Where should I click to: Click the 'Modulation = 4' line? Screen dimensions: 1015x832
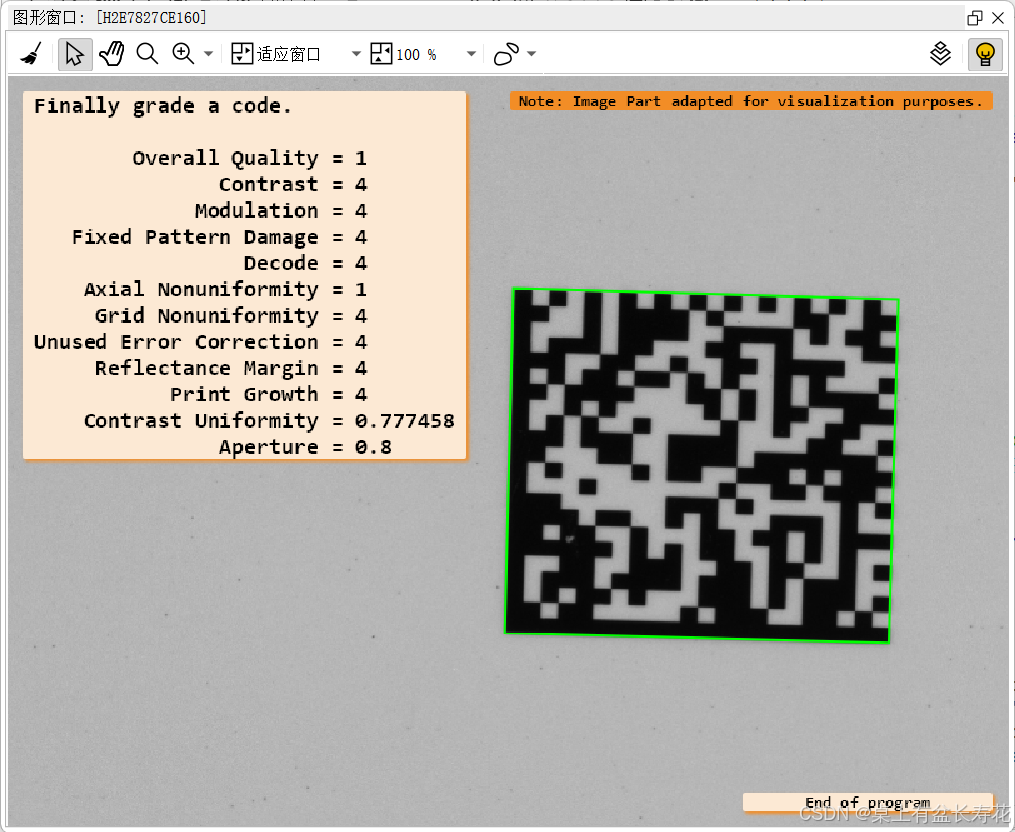click(x=281, y=211)
